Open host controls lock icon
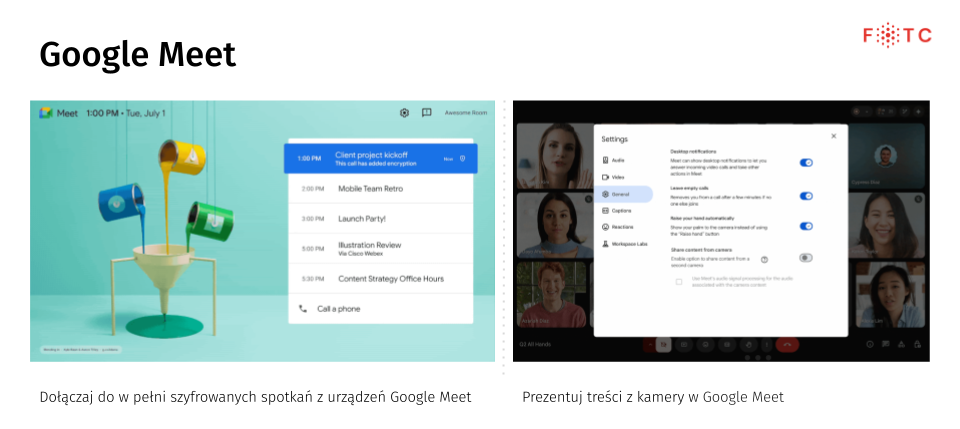Viewport: 960px width, 429px height. 917,345
